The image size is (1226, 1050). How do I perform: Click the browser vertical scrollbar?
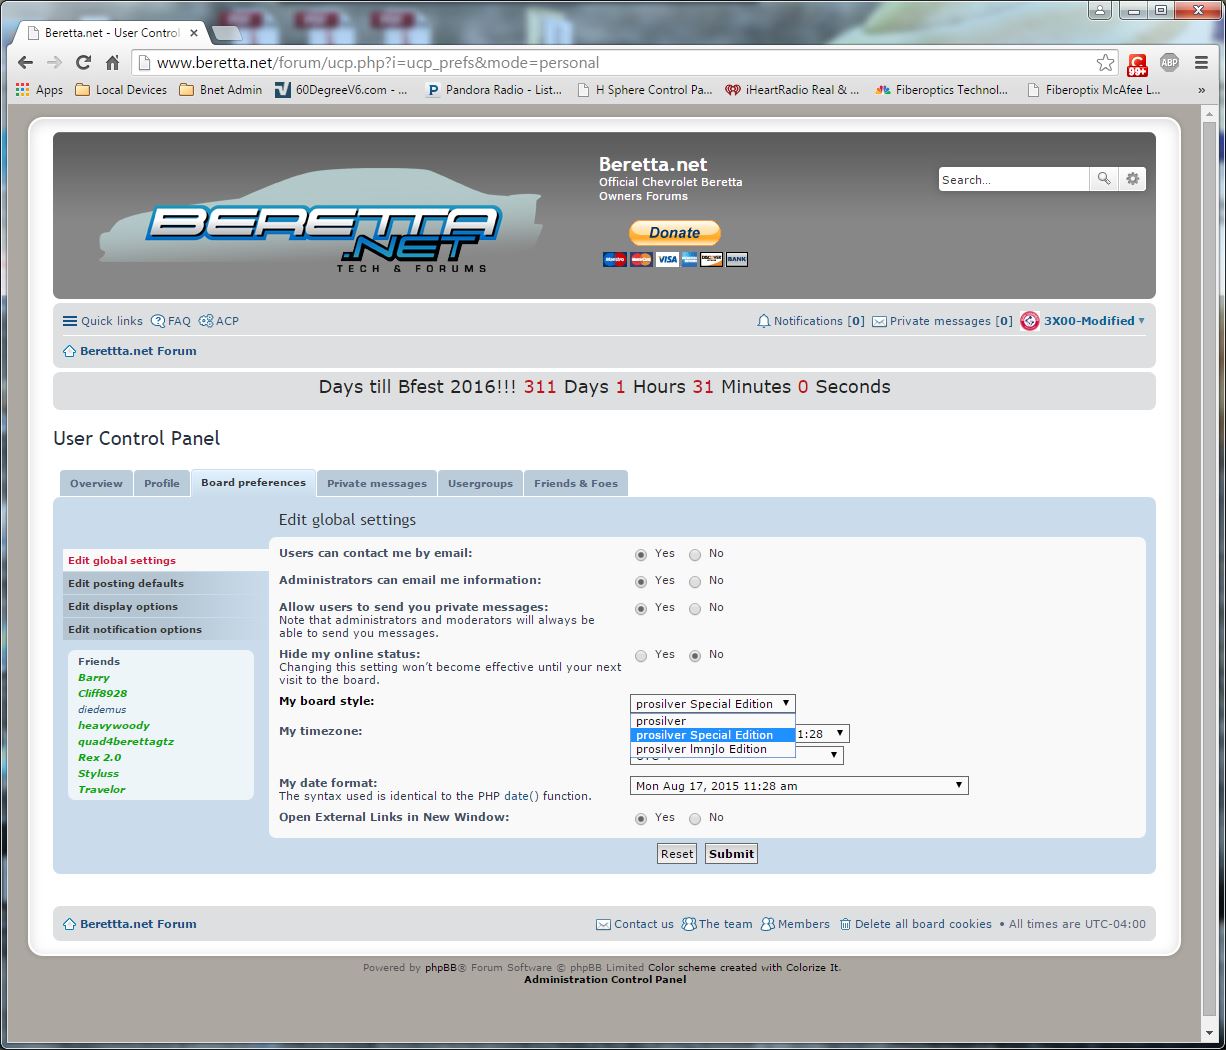1210,500
